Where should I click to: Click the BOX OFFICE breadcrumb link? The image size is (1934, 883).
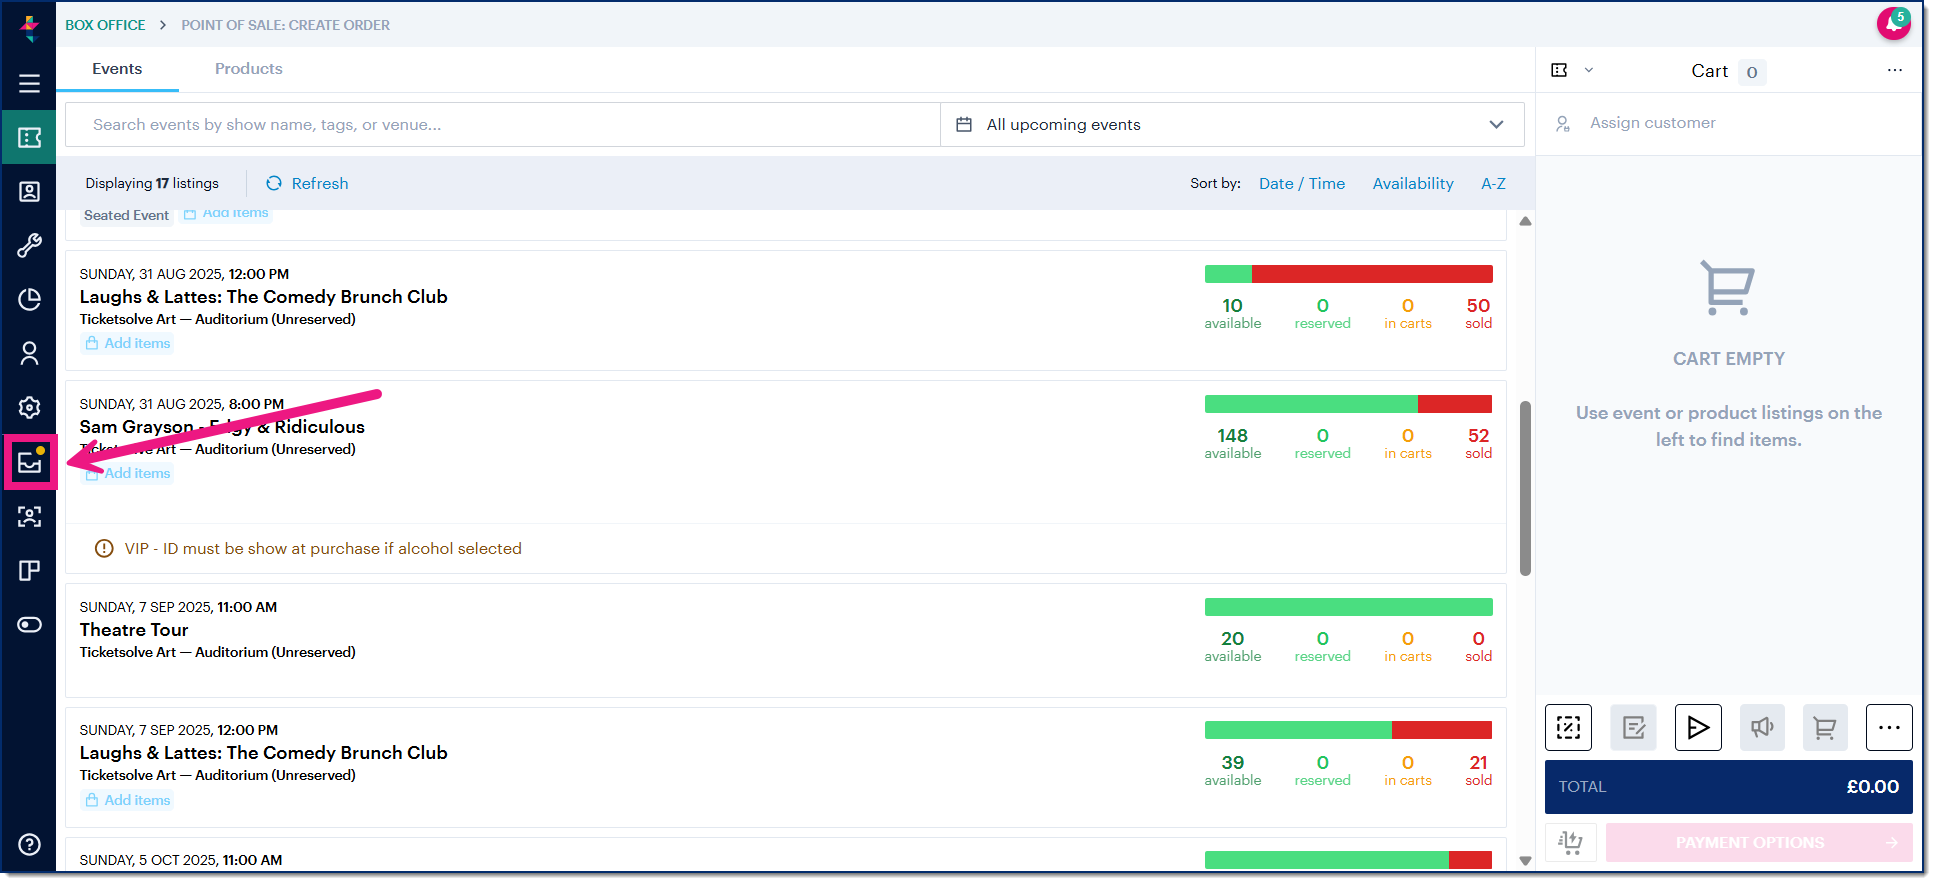(x=105, y=25)
